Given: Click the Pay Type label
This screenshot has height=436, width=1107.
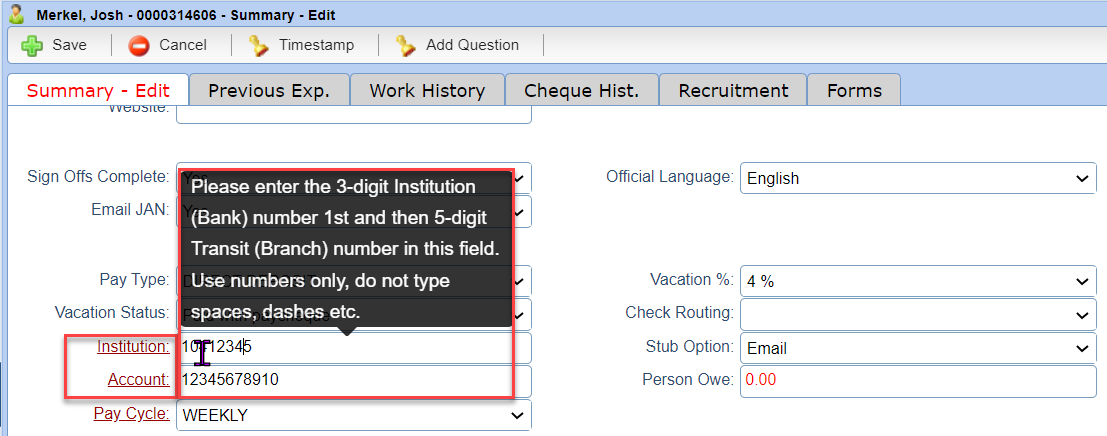Looking at the screenshot, I should pos(134,279).
